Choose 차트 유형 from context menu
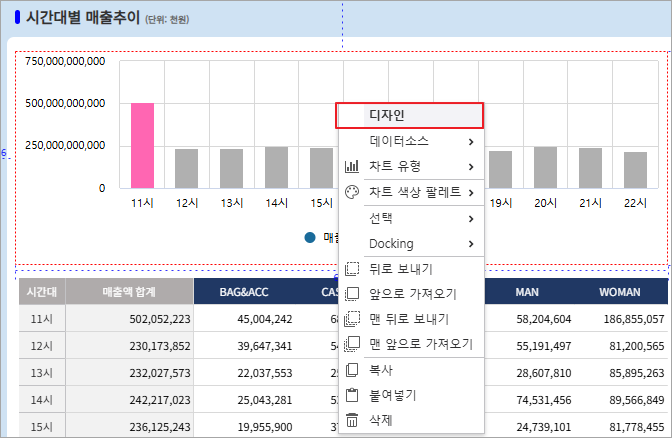The width and height of the screenshot is (672, 438). [396, 166]
